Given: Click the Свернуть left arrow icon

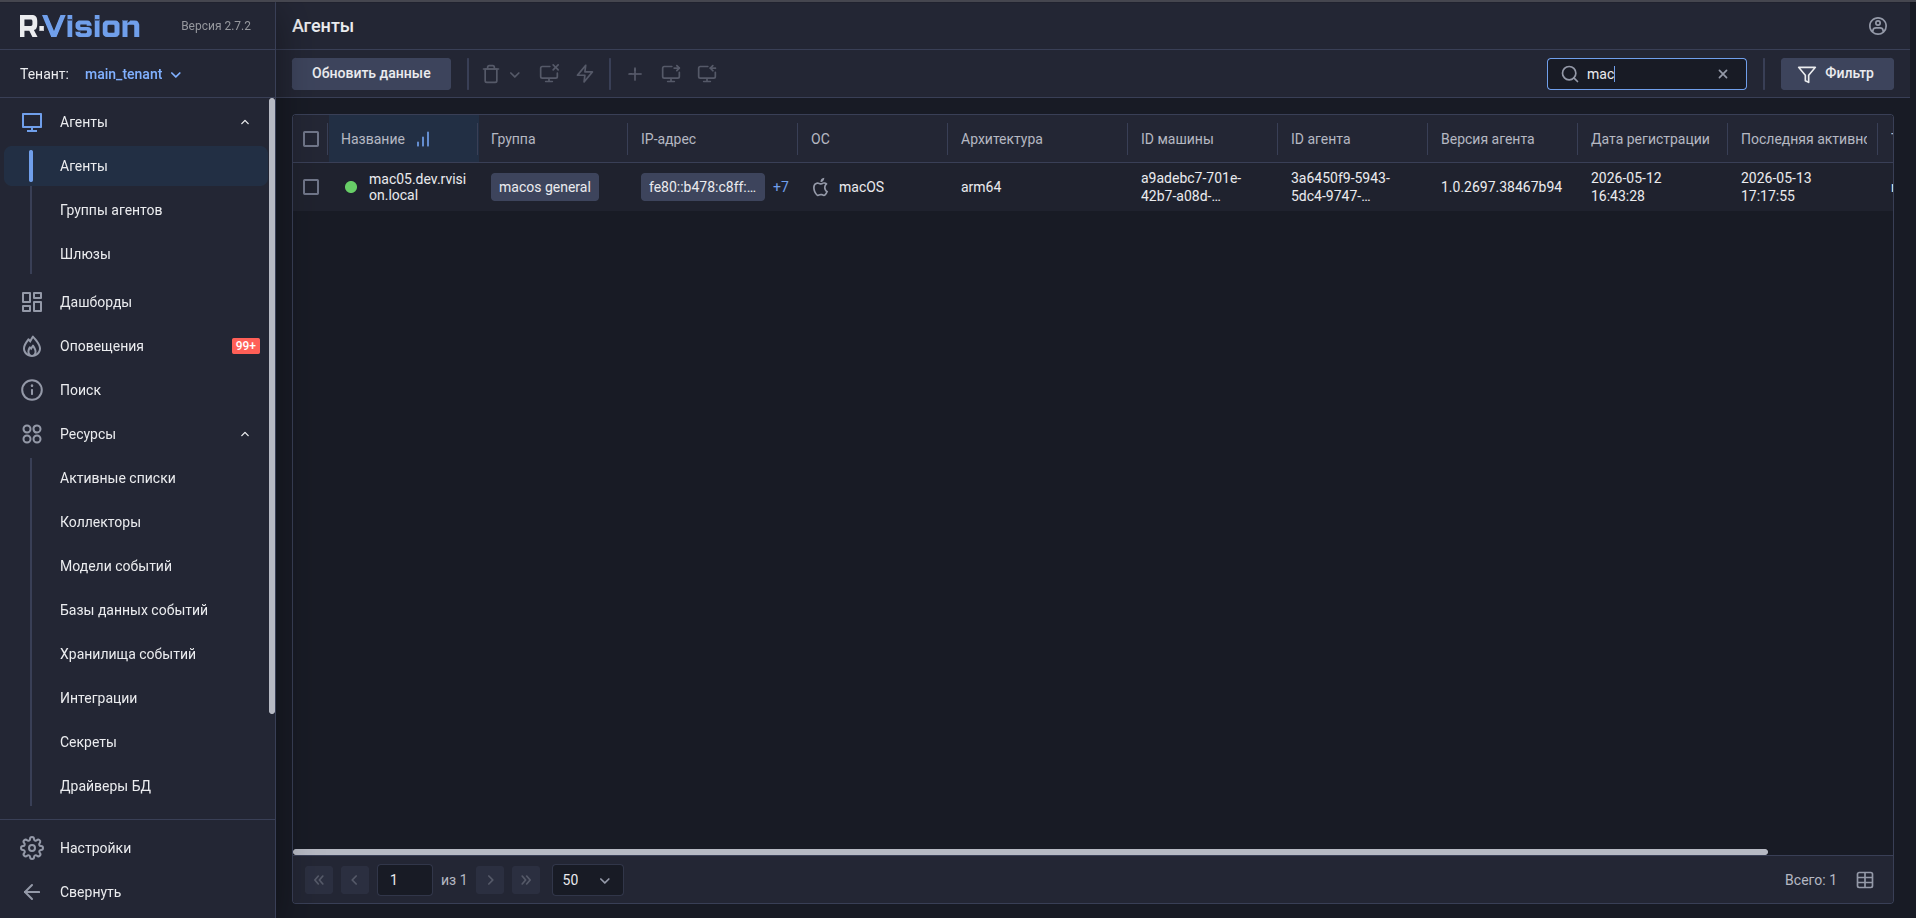Looking at the screenshot, I should [x=32, y=892].
